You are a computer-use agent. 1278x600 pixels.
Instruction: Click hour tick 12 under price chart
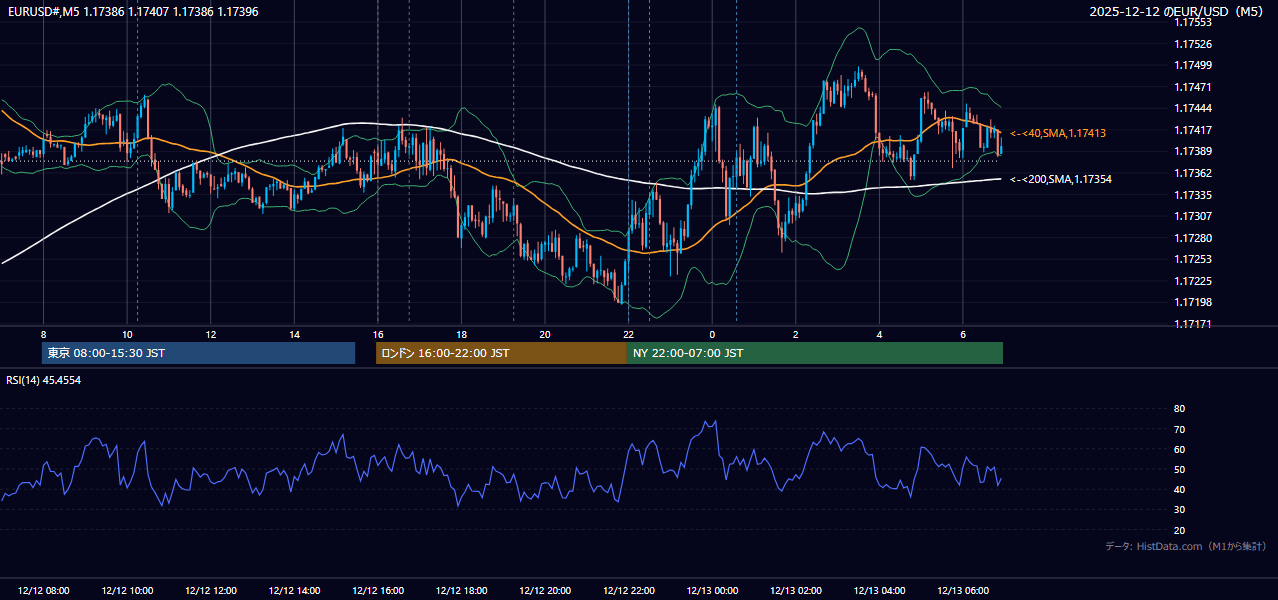[x=211, y=334]
